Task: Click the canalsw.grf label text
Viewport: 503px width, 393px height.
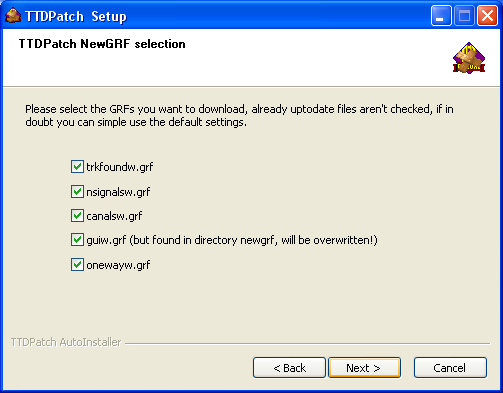Action: tap(114, 216)
